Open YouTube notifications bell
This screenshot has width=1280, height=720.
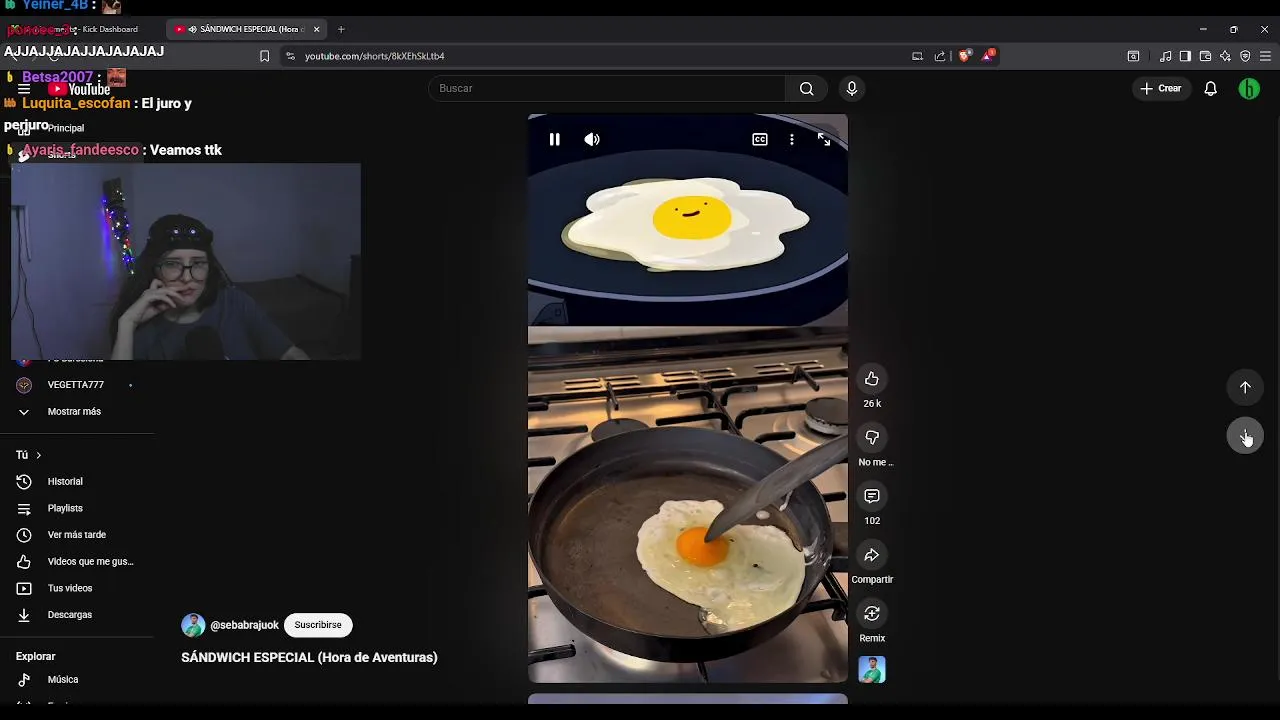click(x=1210, y=88)
